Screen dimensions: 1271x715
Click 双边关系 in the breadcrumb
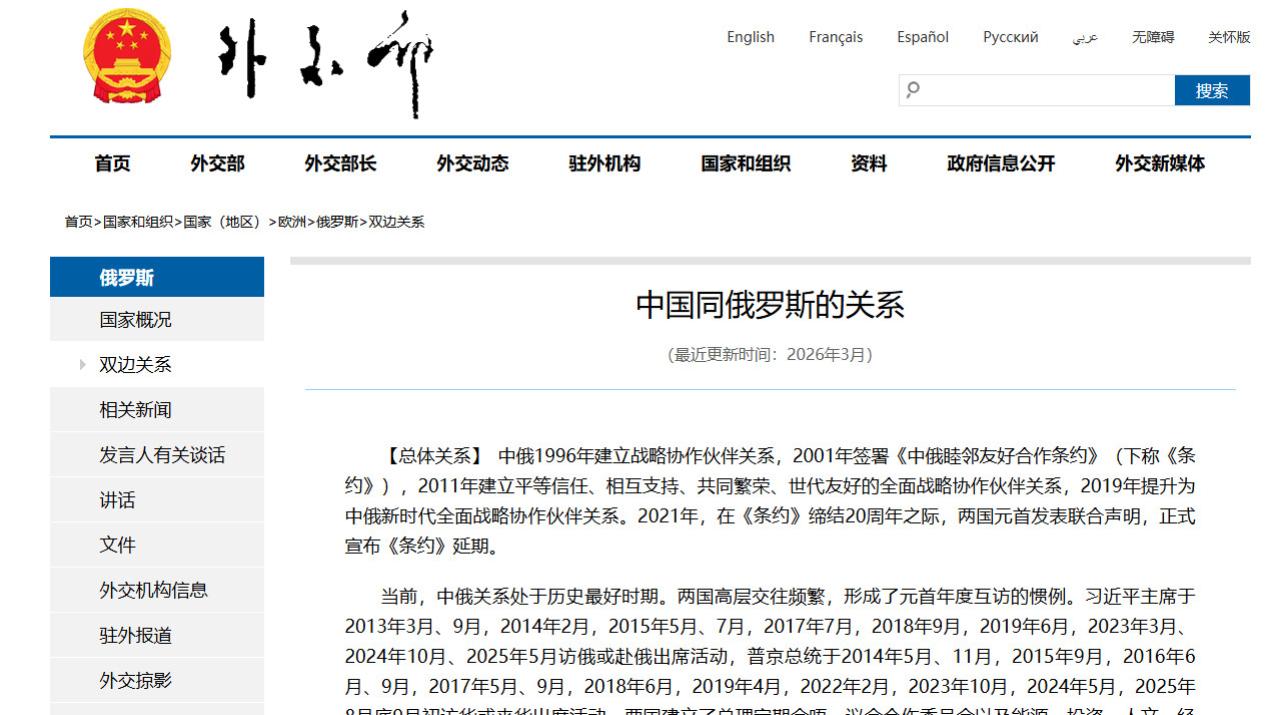point(396,222)
